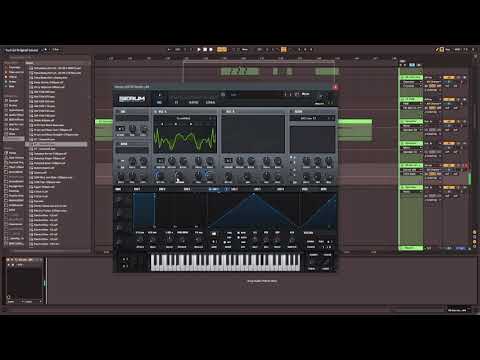Toggle the FILTER enable switch

[292, 111]
